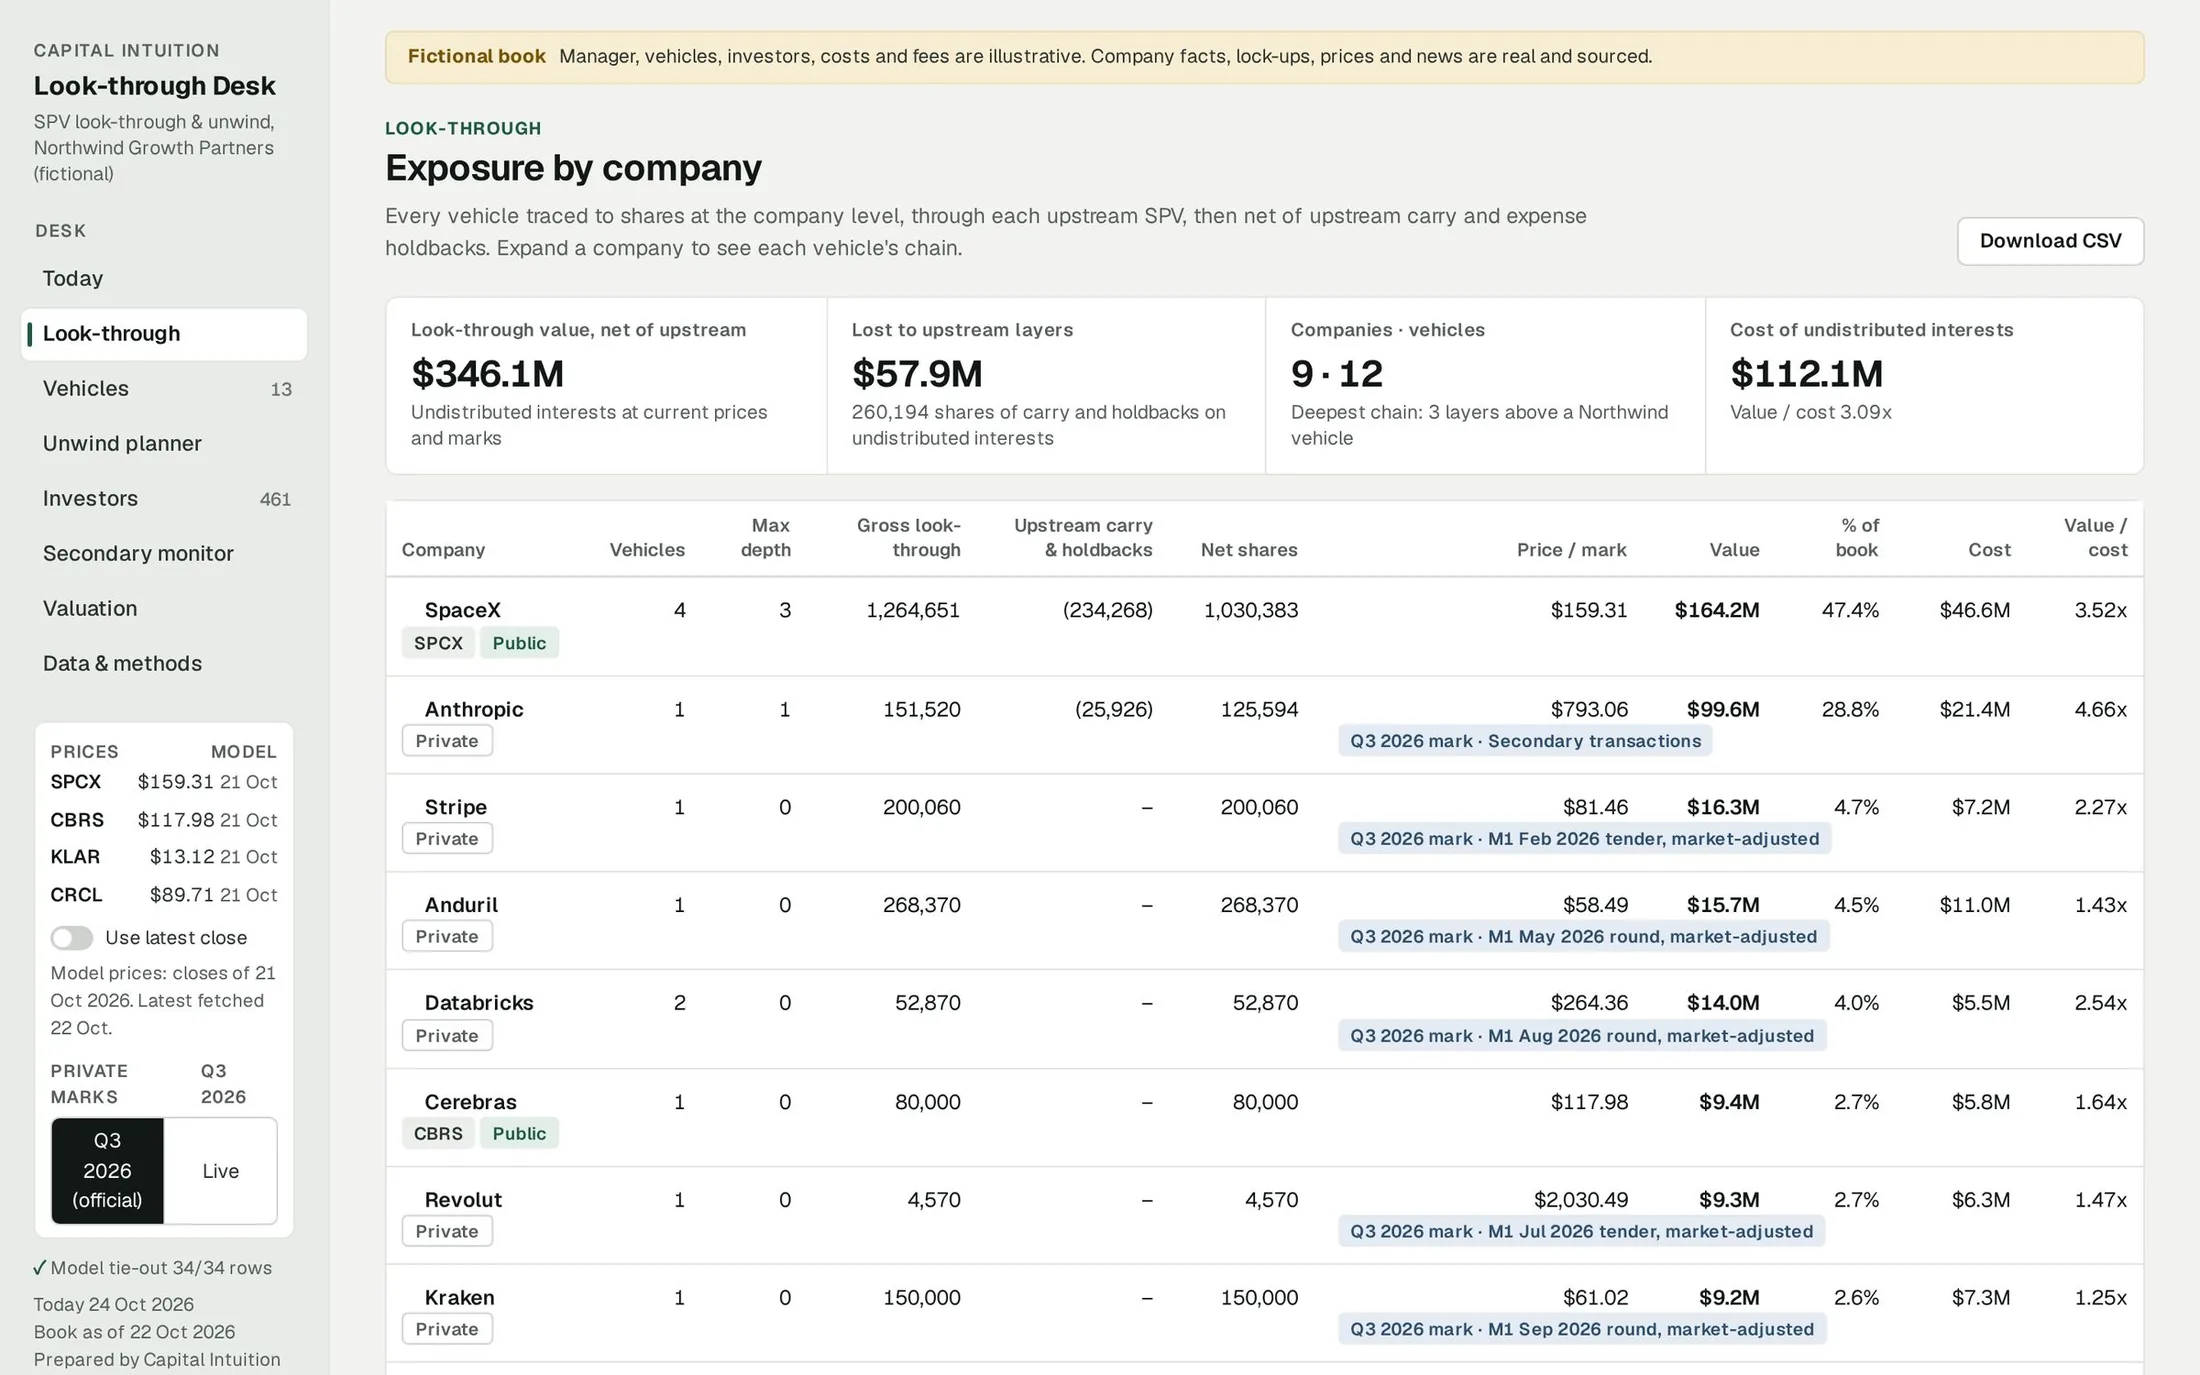Open the Today desk page
This screenshot has width=2200, height=1375.
coord(164,278)
